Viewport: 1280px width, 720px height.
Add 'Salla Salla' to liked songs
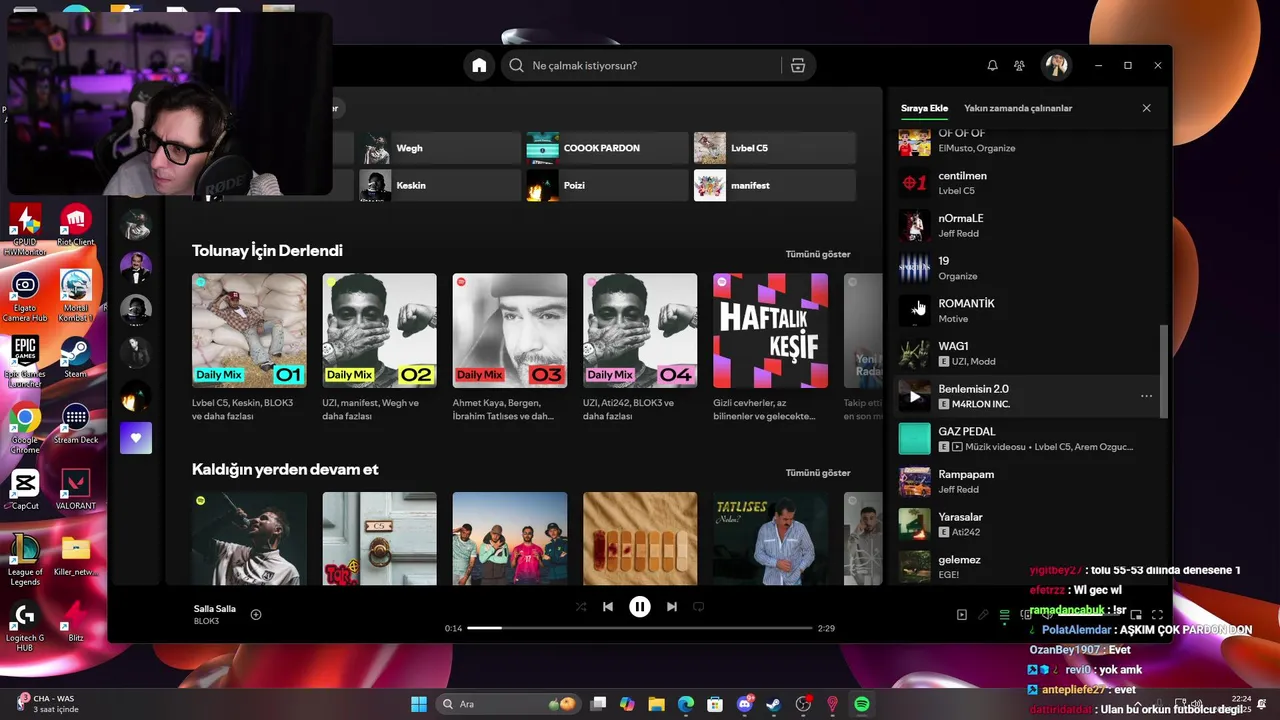tap(256, 614)
